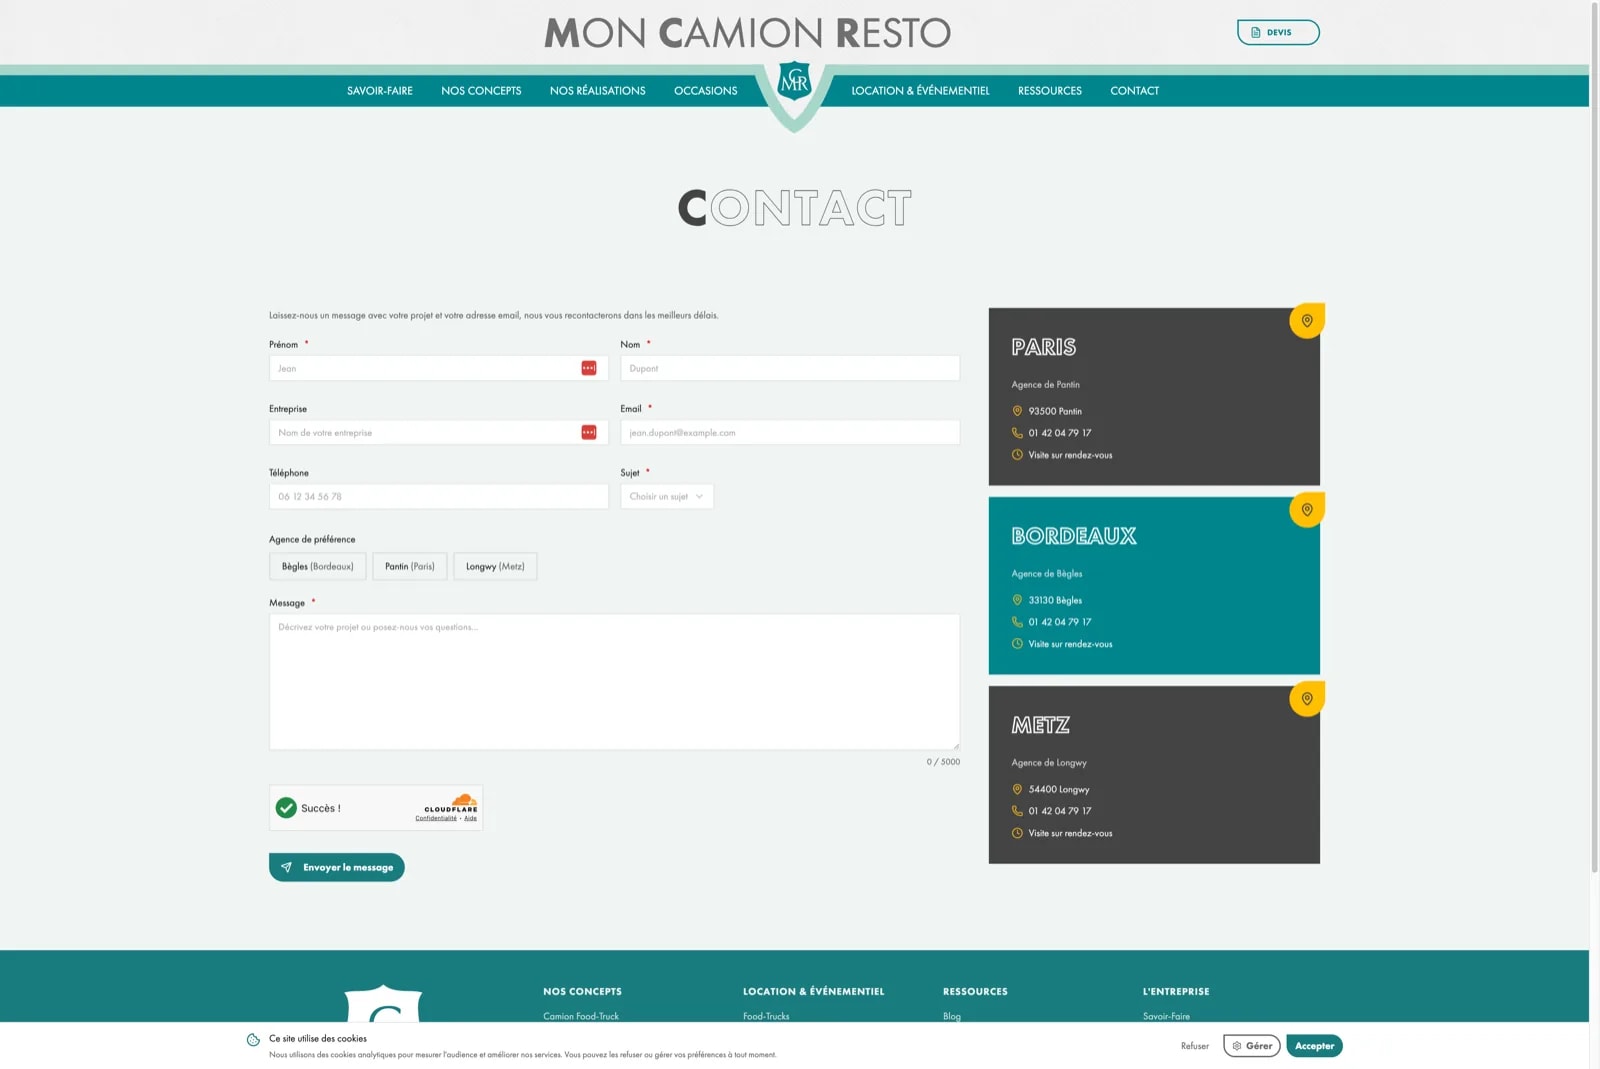Click the clock icon on the Metz card

(x=1017, y=833)
